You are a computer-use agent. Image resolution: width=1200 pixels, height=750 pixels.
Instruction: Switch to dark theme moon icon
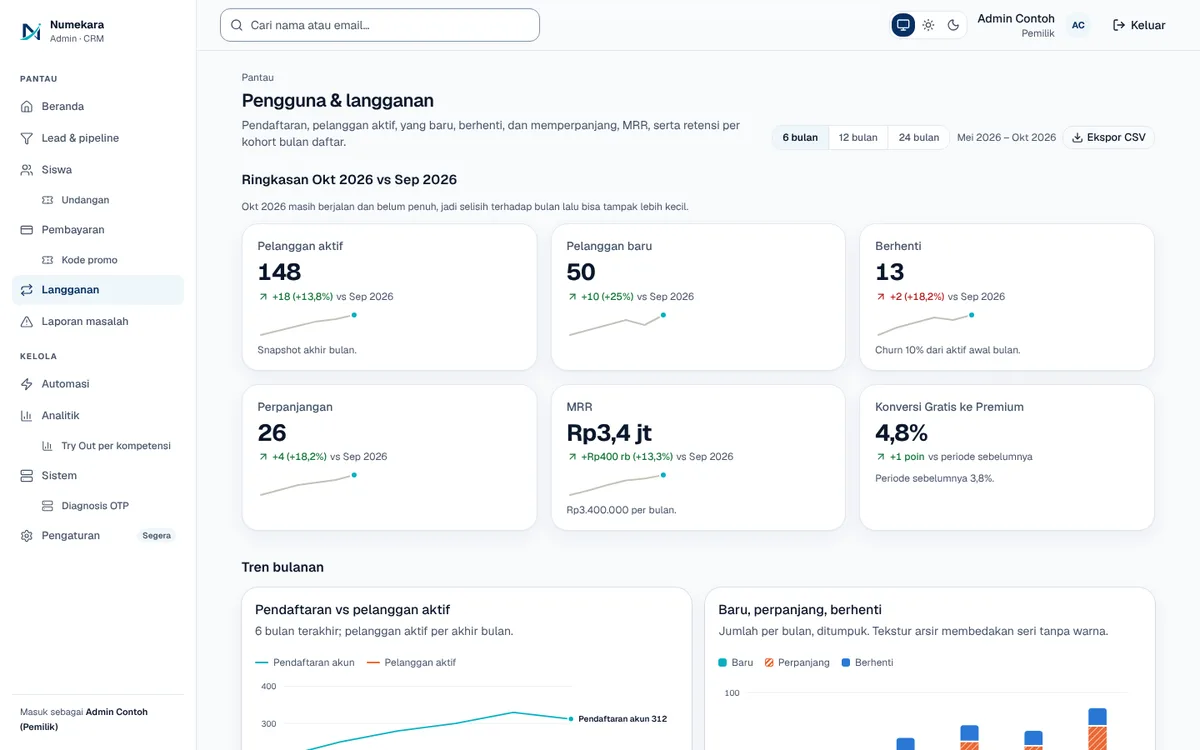pos(953,25)
